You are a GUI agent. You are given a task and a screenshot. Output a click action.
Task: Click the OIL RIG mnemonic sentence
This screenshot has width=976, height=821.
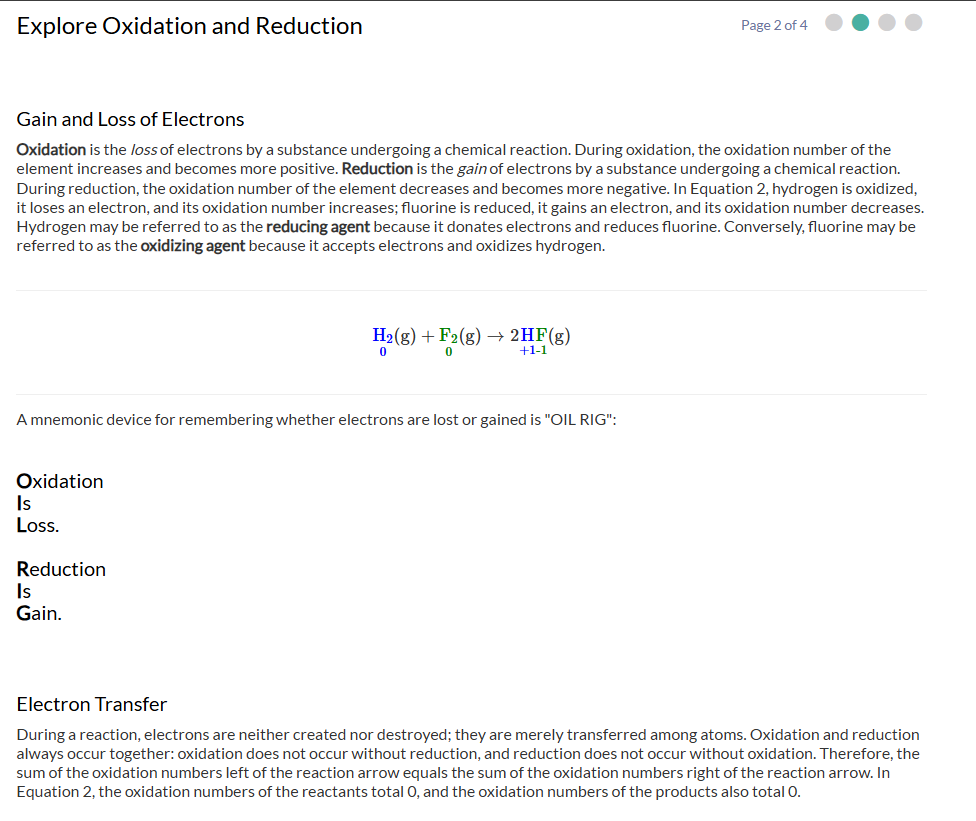pyautogui.click(x=316, y=420)
